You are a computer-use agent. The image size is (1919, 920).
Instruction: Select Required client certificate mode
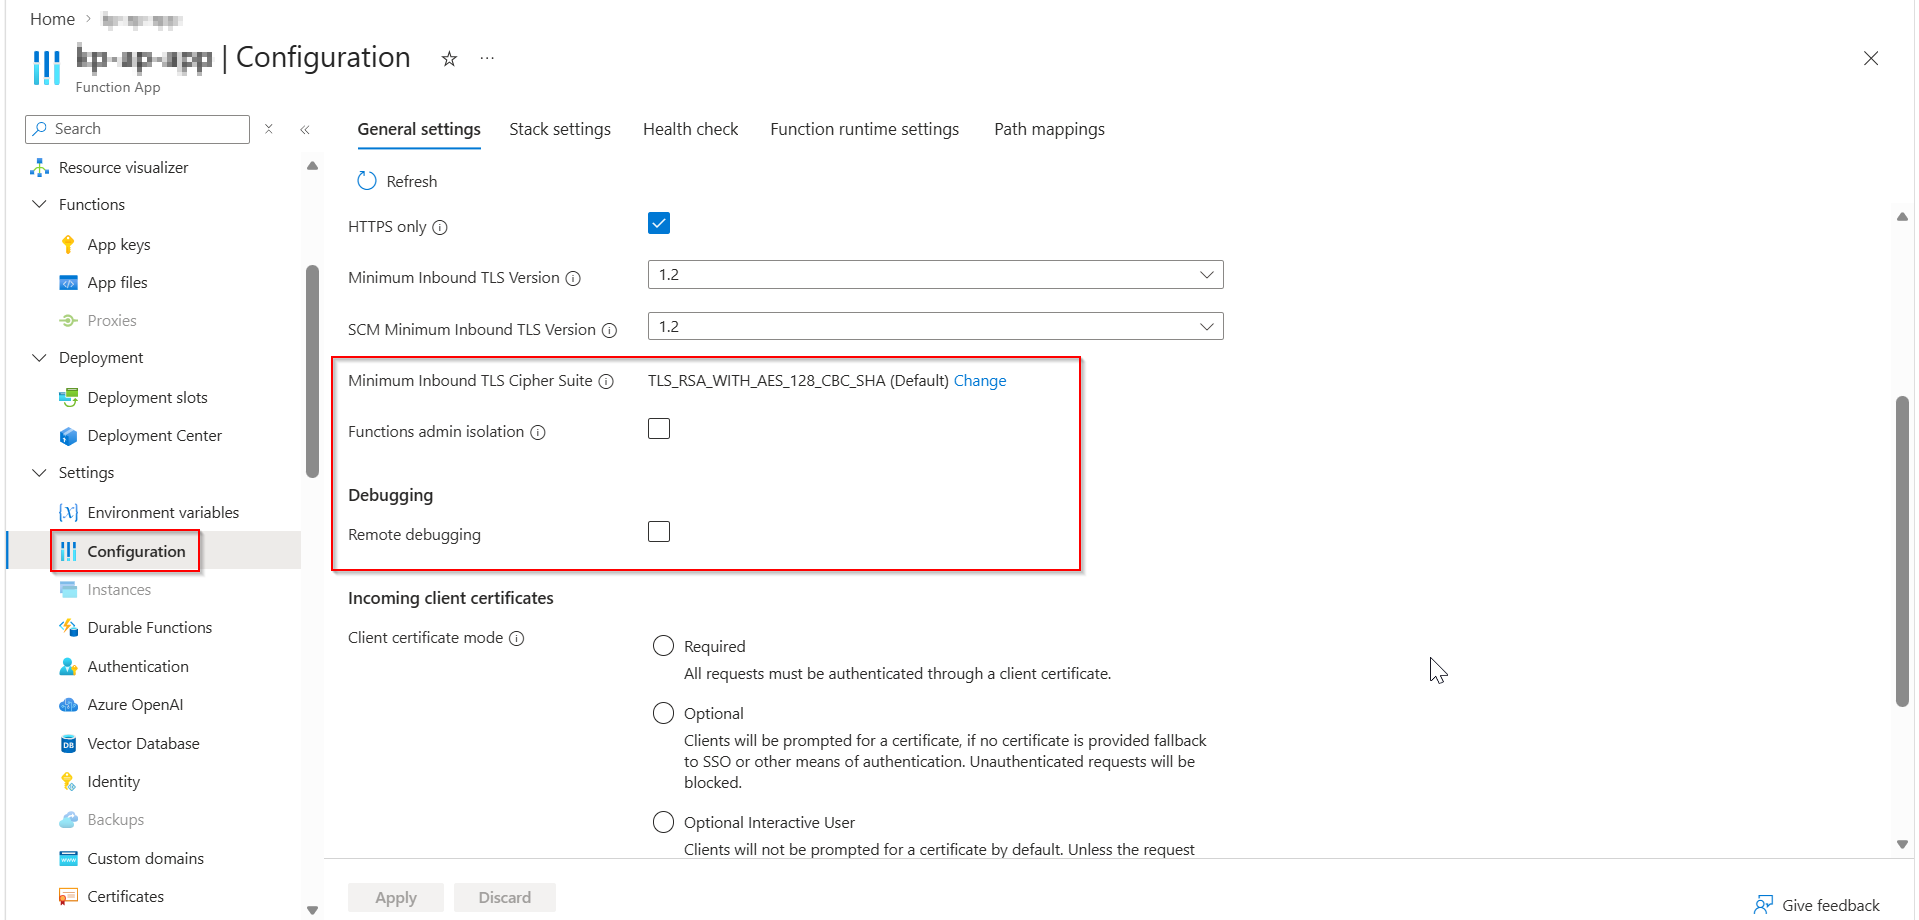(663, 646)
